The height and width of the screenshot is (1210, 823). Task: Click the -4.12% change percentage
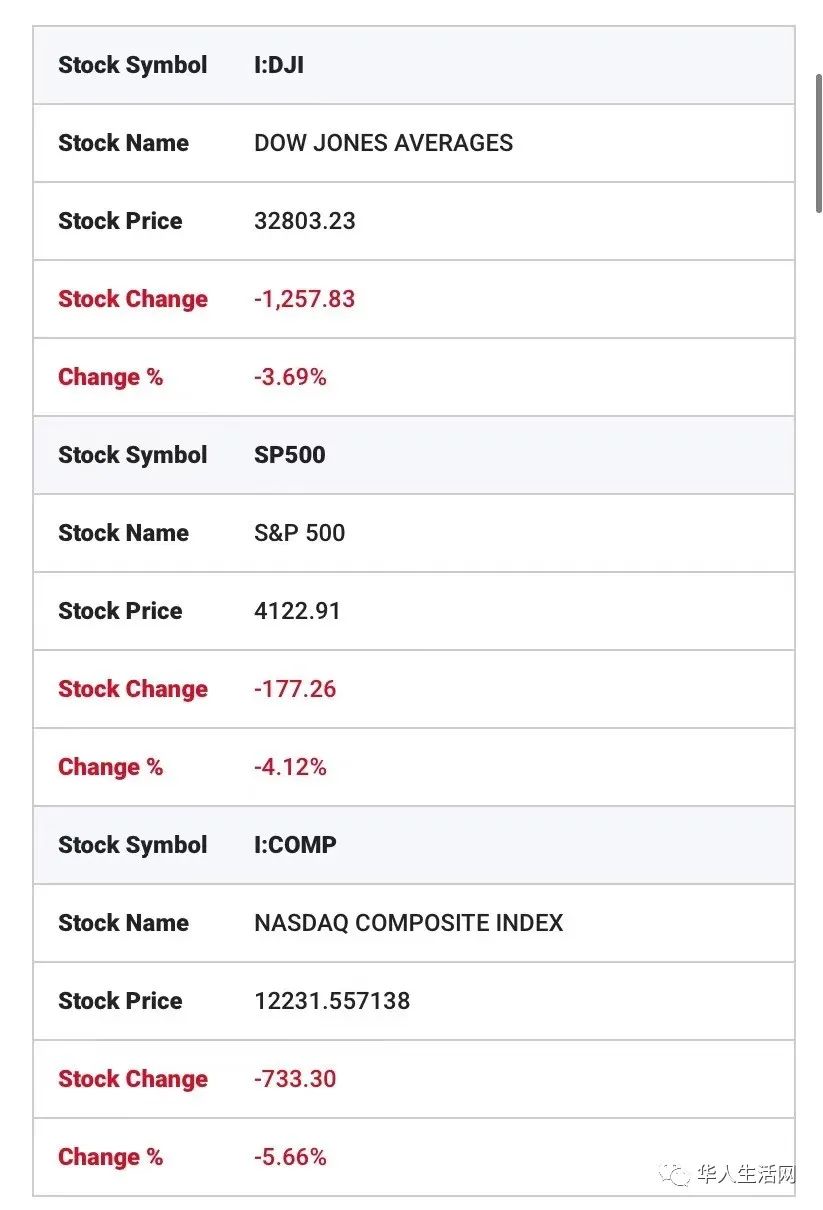pyautogui.click(x=290, y=767)
